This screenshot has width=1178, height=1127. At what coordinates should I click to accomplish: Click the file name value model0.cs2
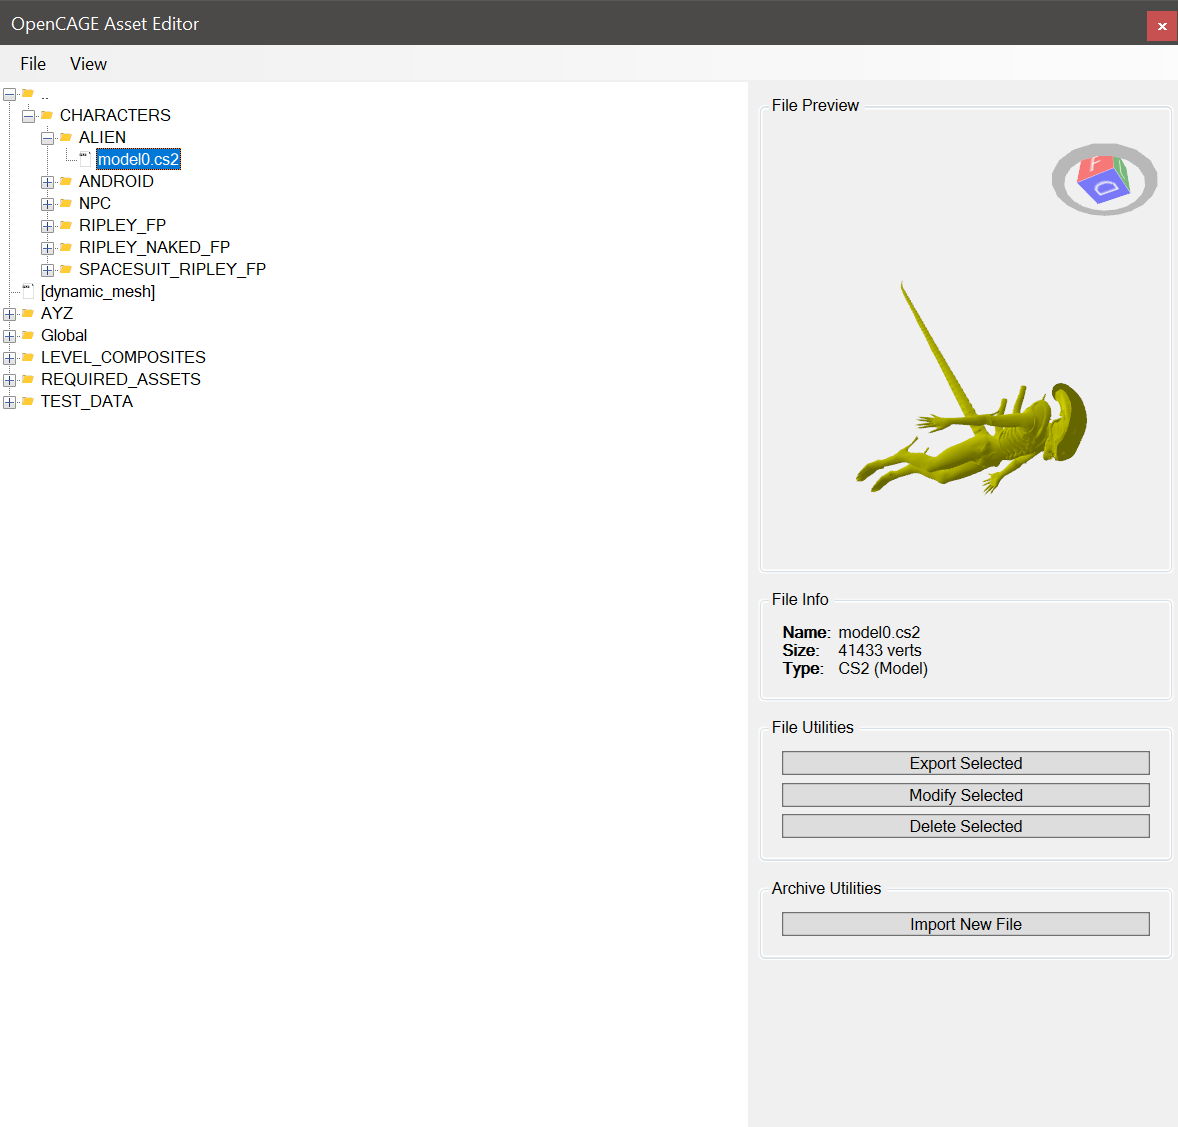tap(879, 633)
